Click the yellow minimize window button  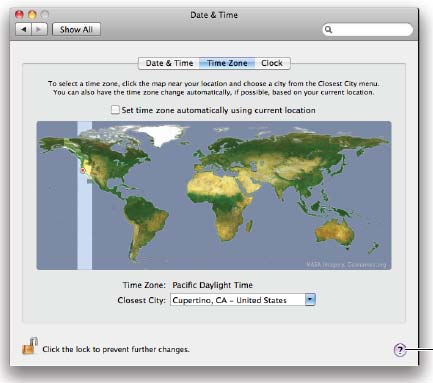[32, 14]
